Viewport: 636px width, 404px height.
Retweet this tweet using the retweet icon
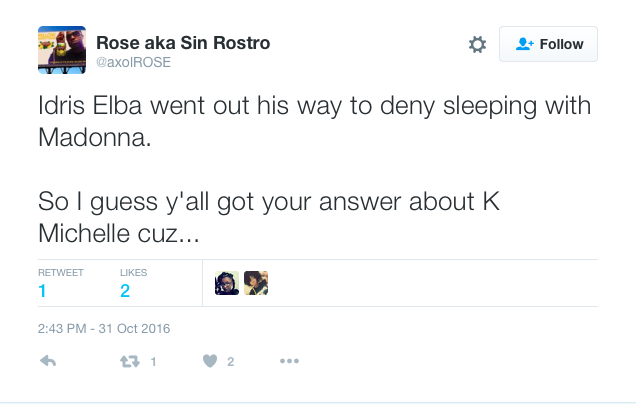pos(128,362)
